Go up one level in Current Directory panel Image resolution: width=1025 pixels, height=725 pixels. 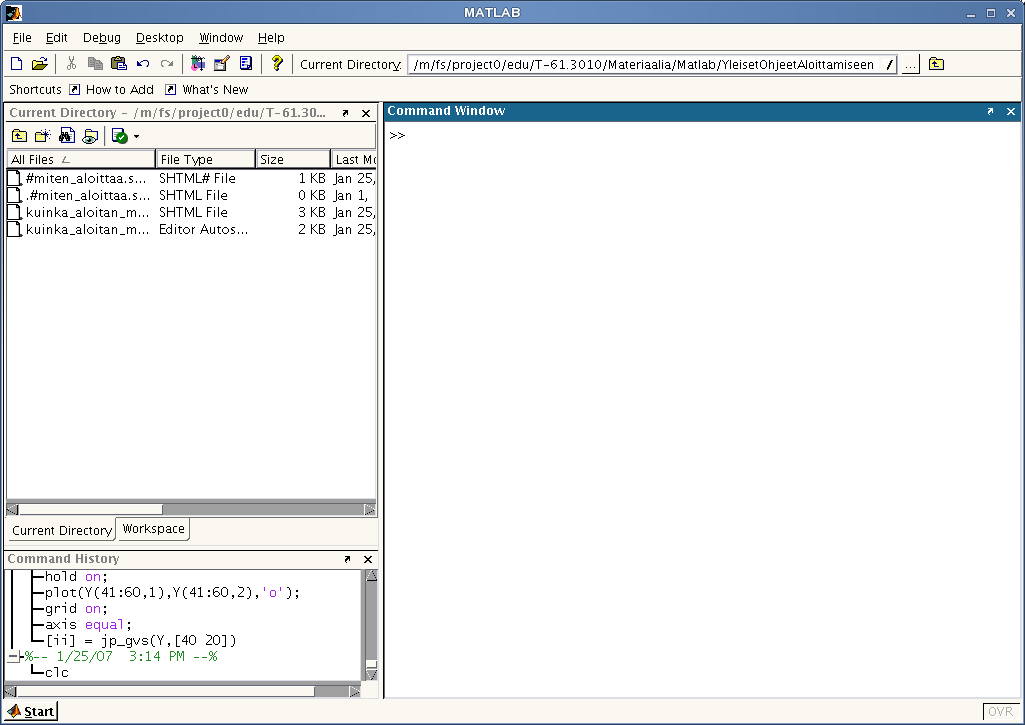pos(19,136)
